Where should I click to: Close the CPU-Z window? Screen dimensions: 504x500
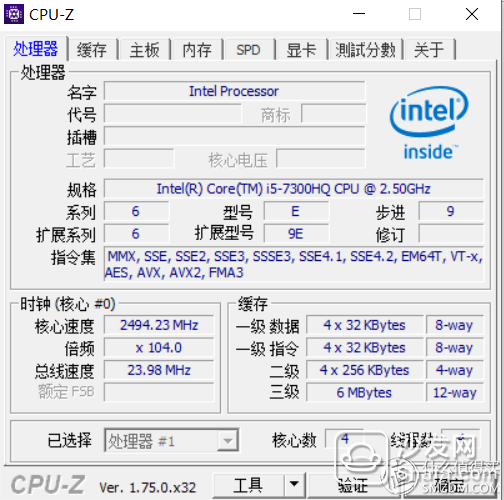(472, 14)
